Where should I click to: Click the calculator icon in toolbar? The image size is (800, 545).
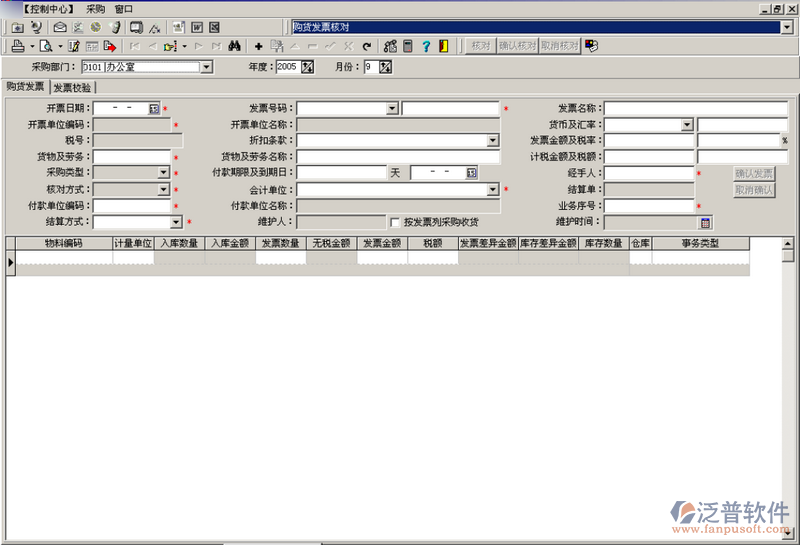point(407,46)
